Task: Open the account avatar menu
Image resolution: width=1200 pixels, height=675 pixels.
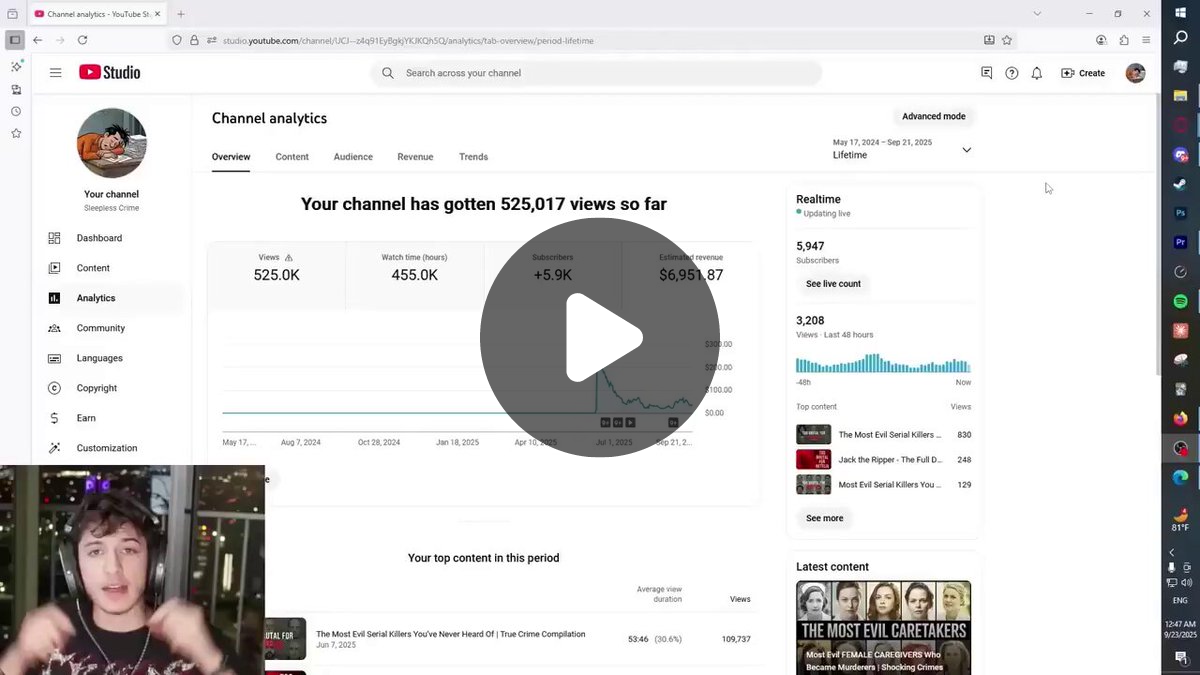Action: click(x=1135, y=73)
